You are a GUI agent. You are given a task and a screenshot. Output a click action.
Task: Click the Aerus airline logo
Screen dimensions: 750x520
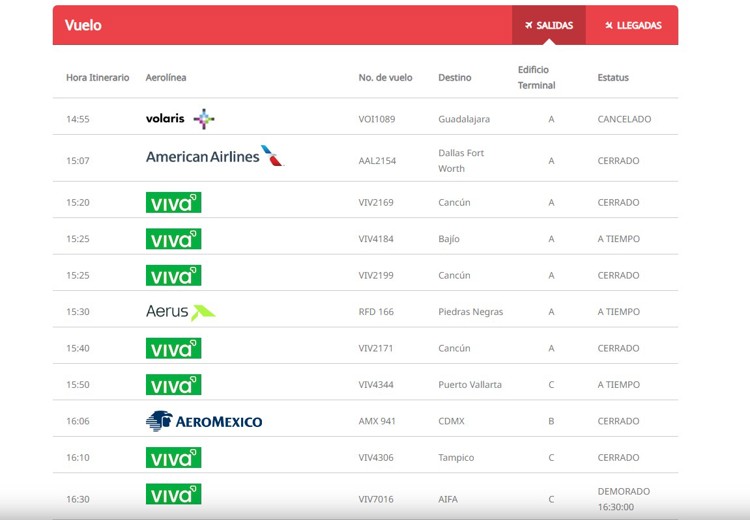(180, 312)
